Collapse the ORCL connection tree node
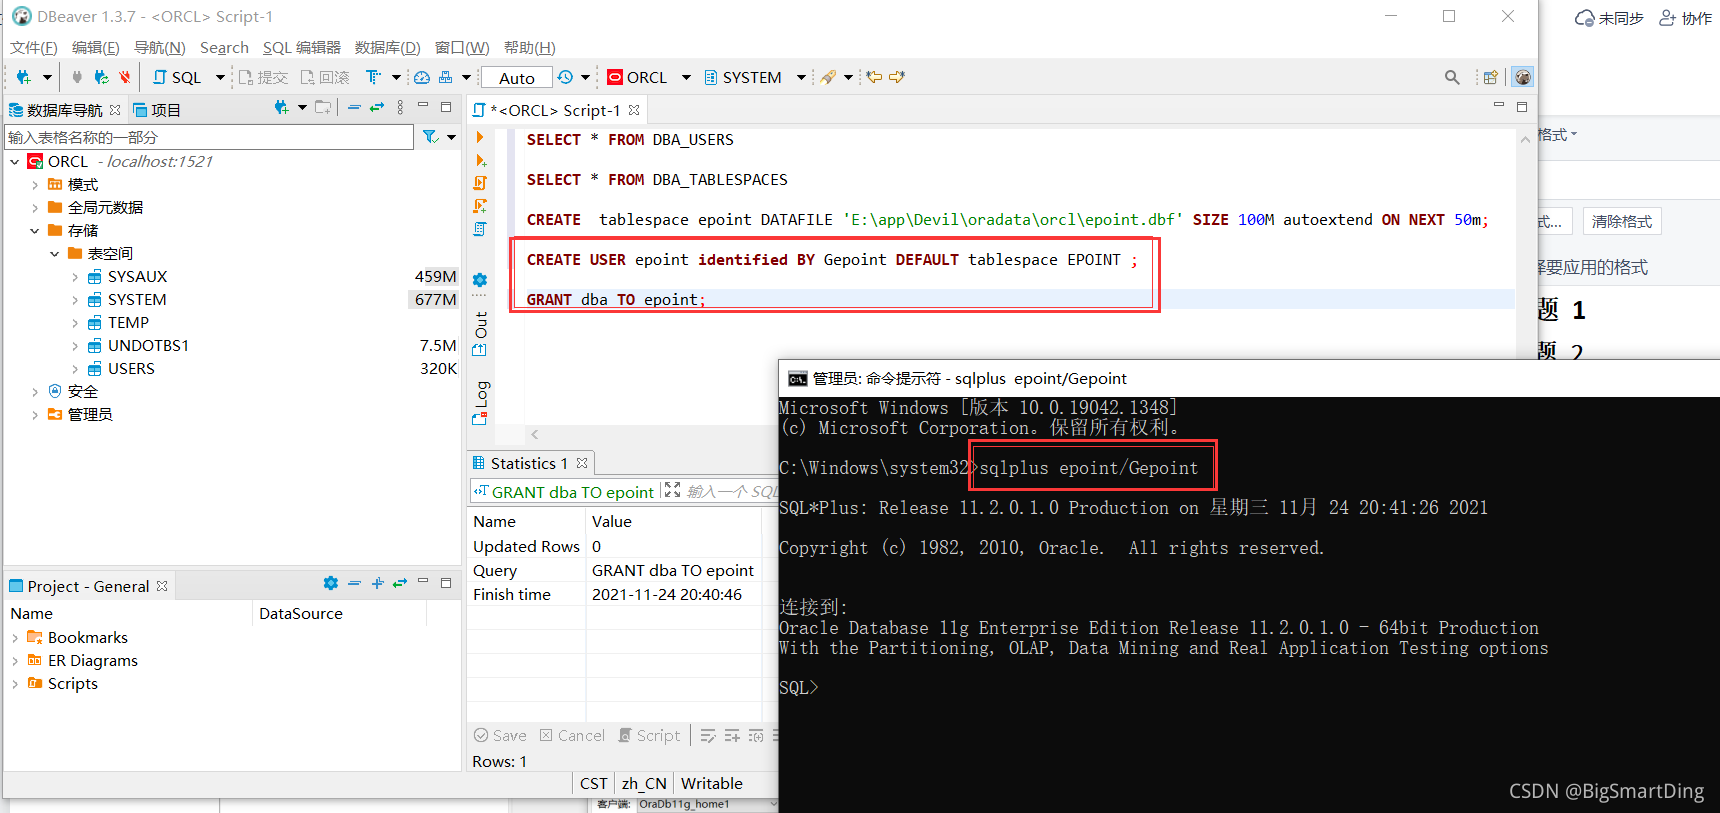The height and width of the screenshot is (813, 1720). (x=15, y=162)
